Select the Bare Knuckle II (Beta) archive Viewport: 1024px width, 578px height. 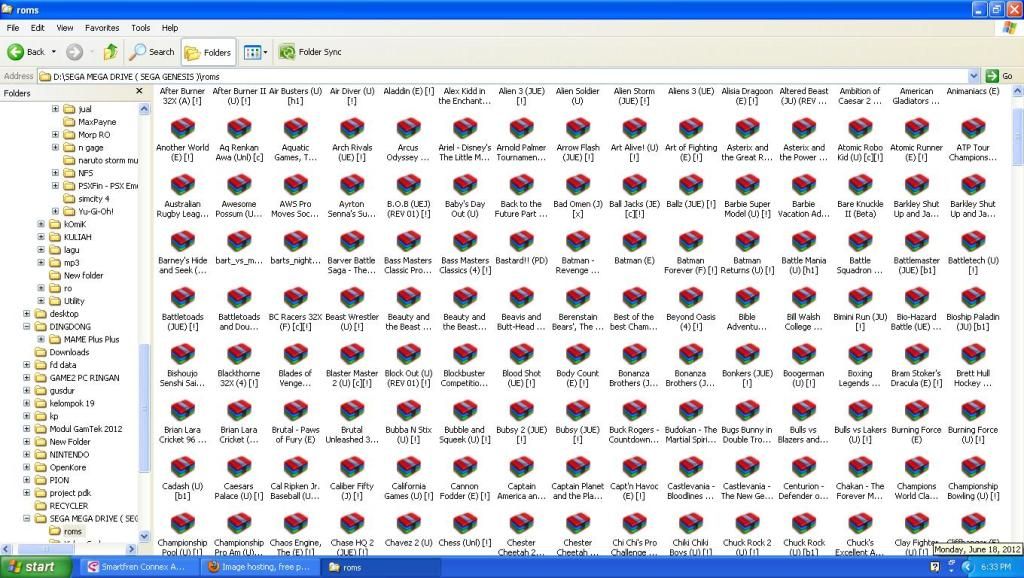coord(860,184)
